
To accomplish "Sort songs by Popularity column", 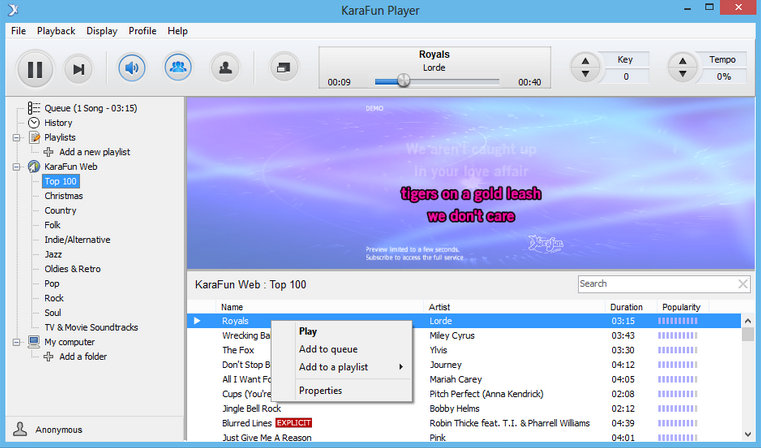I will [683, 307].
